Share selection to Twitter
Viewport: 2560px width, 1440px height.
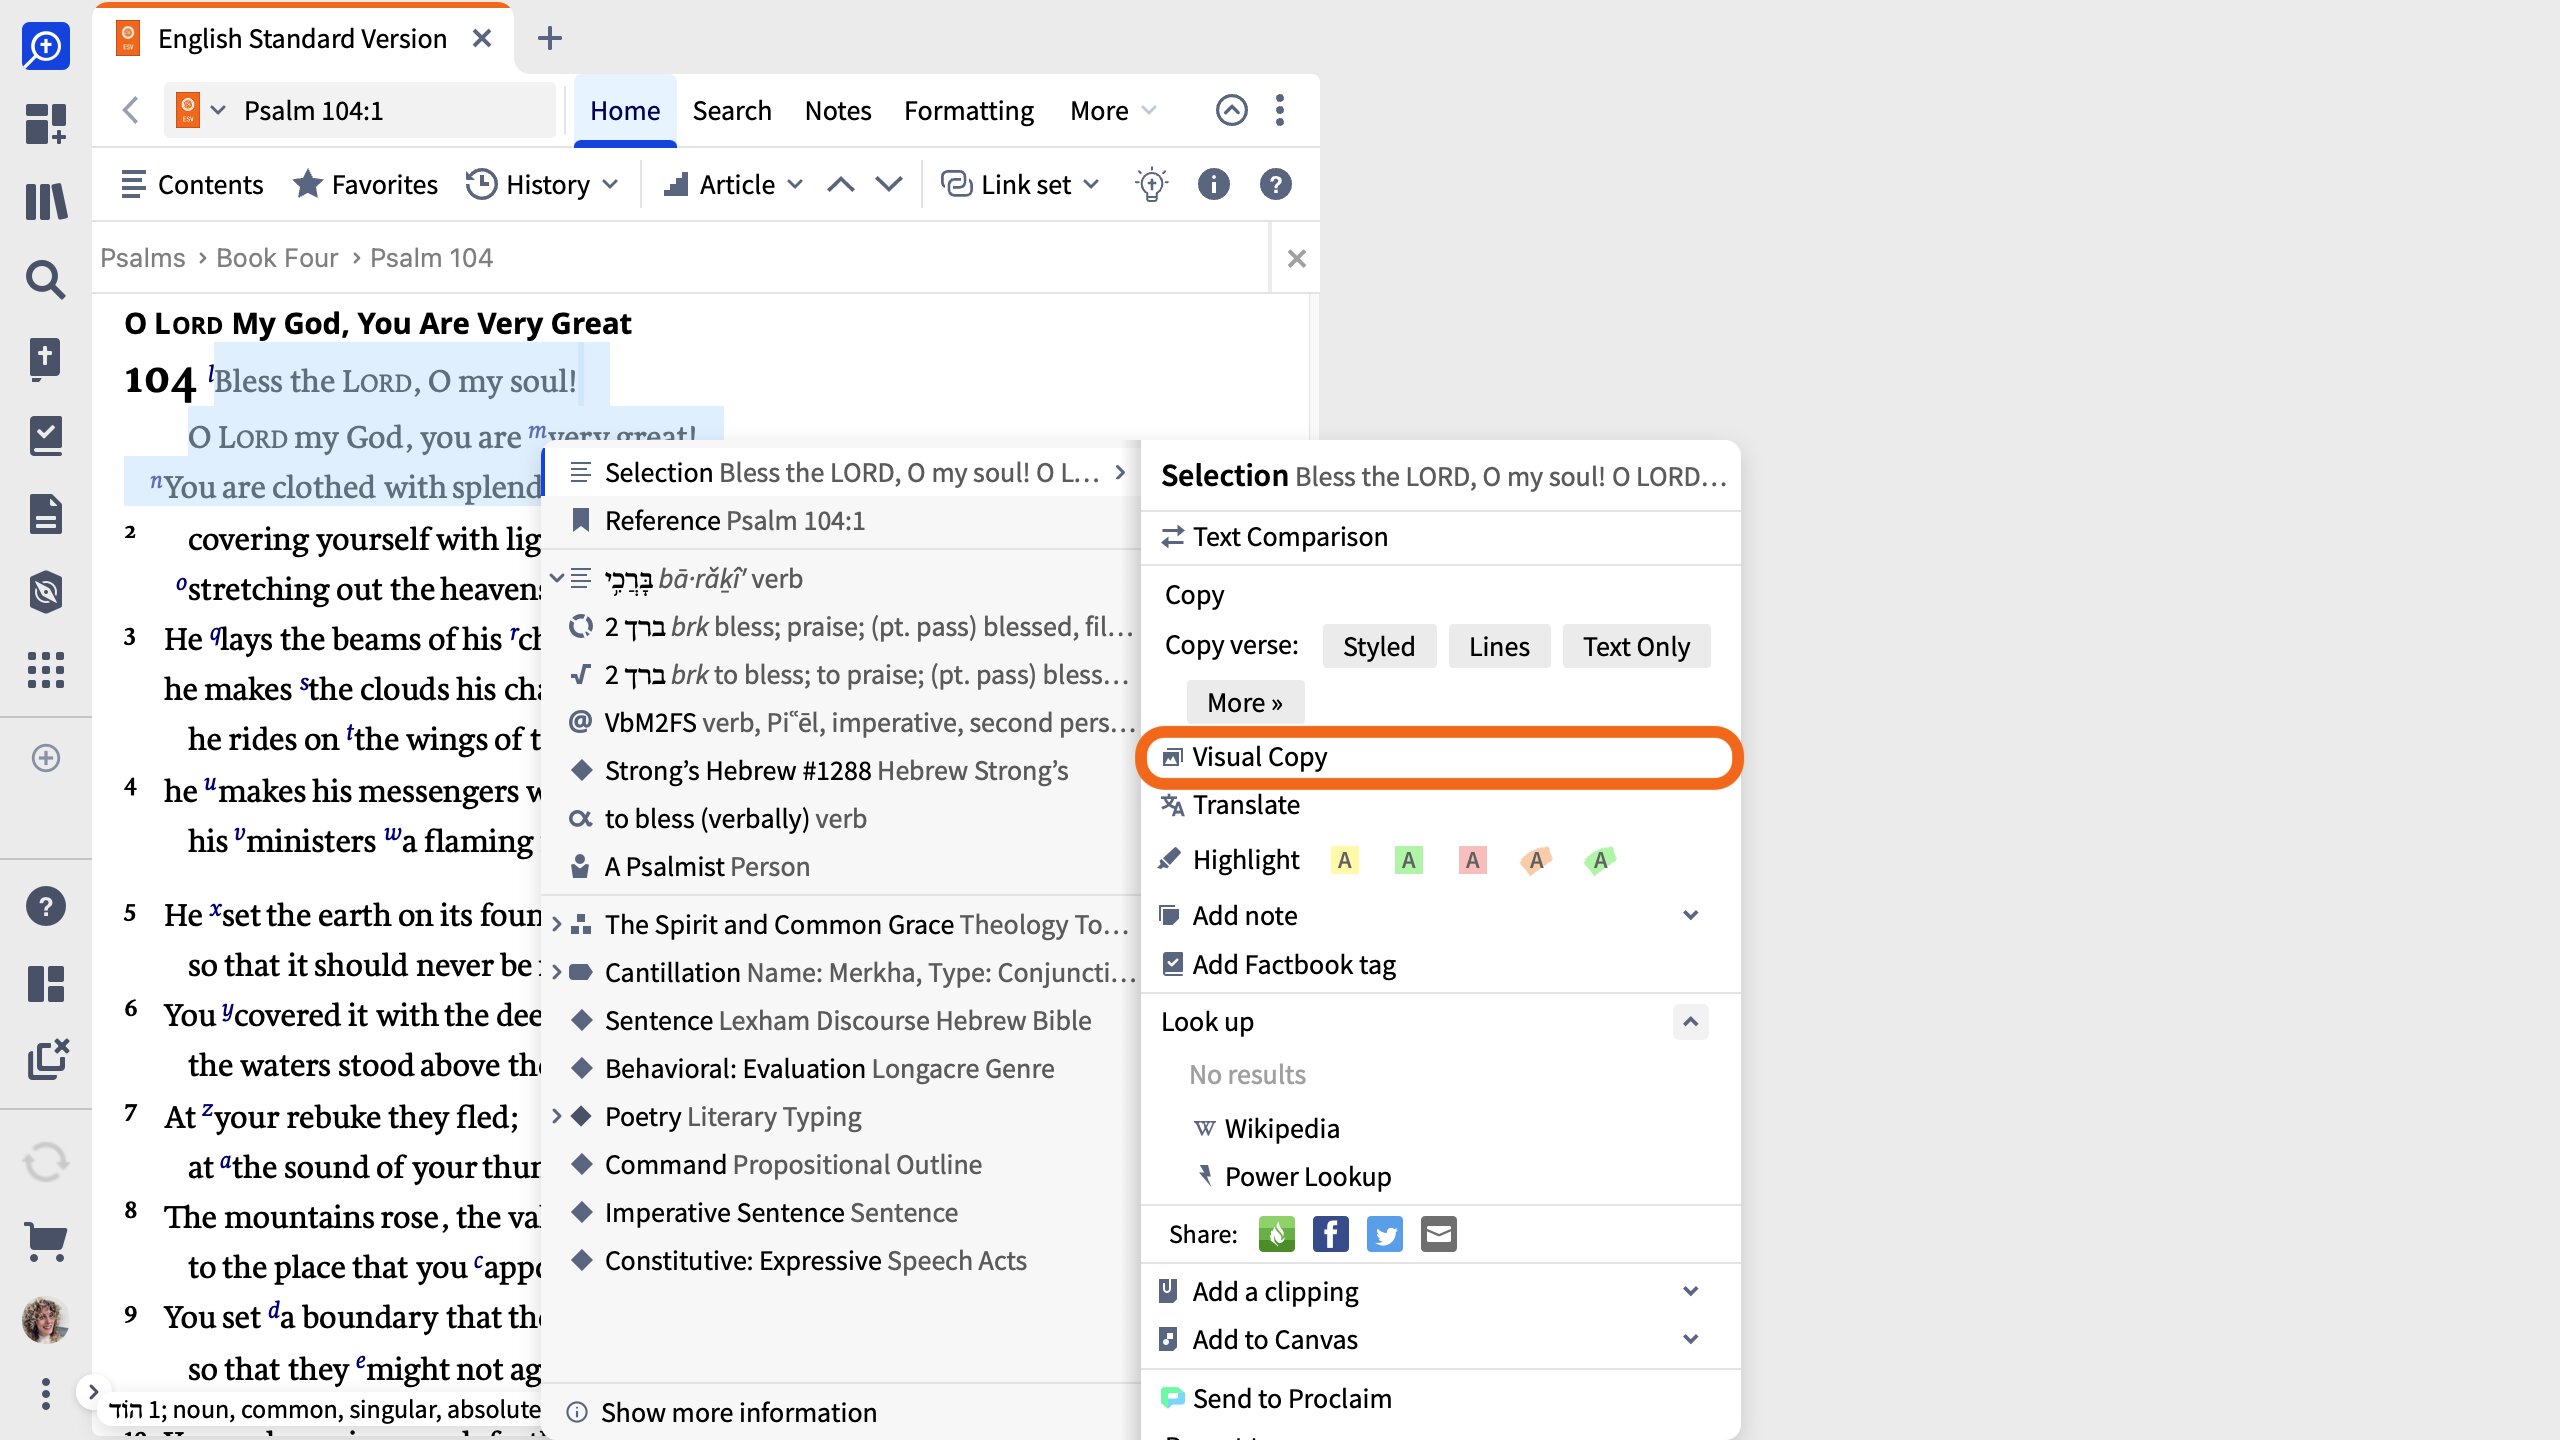click(1385, 1235)
